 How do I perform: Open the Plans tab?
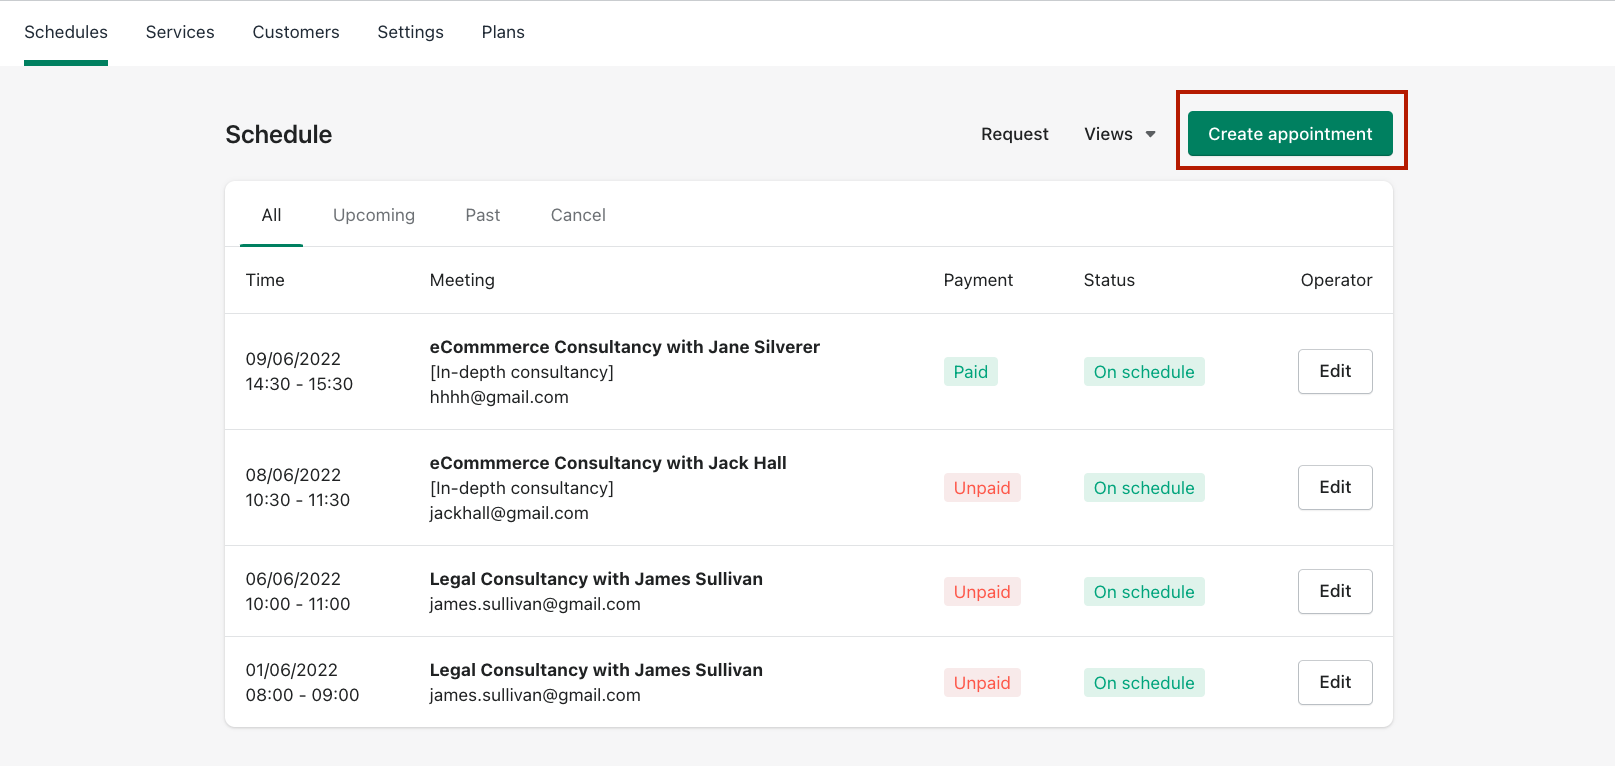503,32
